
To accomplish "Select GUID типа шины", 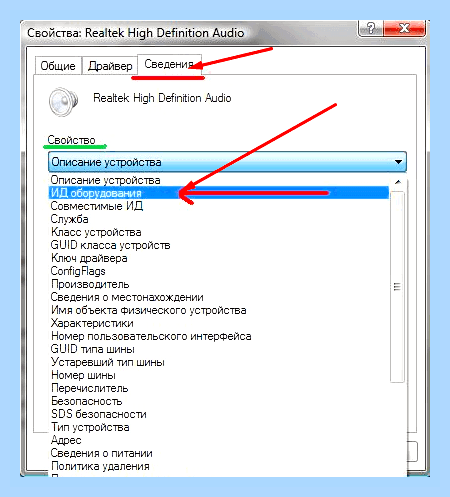I will (x=219, y=349).
